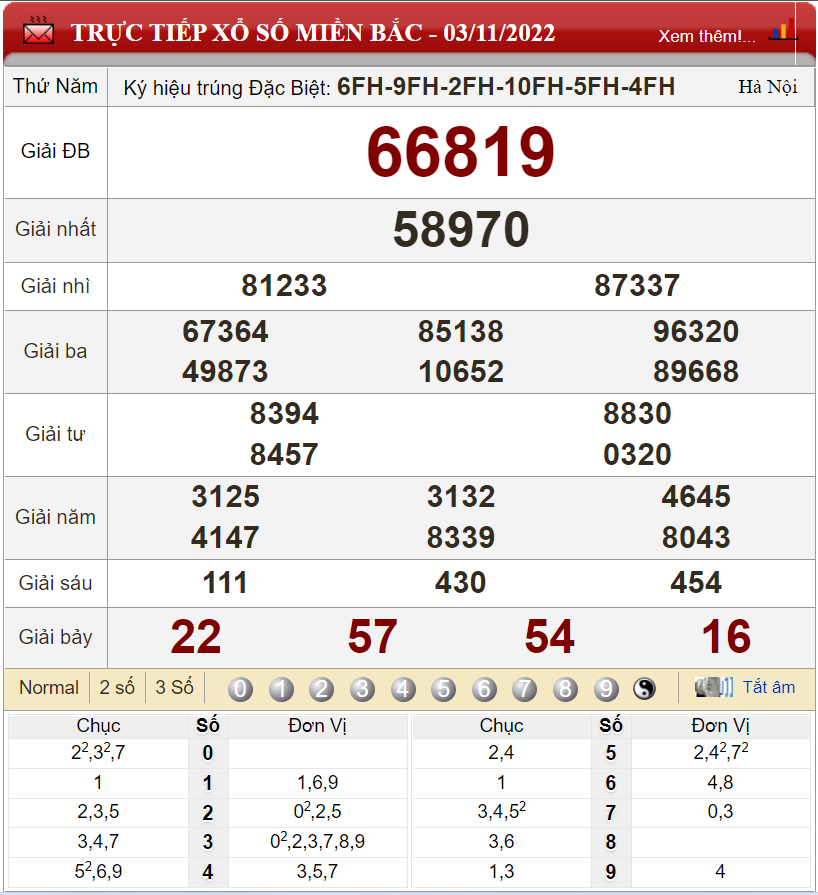Viewport: 818px width, 895px height.
Task: Switch to 3 Số view
Action: [175, 687]
